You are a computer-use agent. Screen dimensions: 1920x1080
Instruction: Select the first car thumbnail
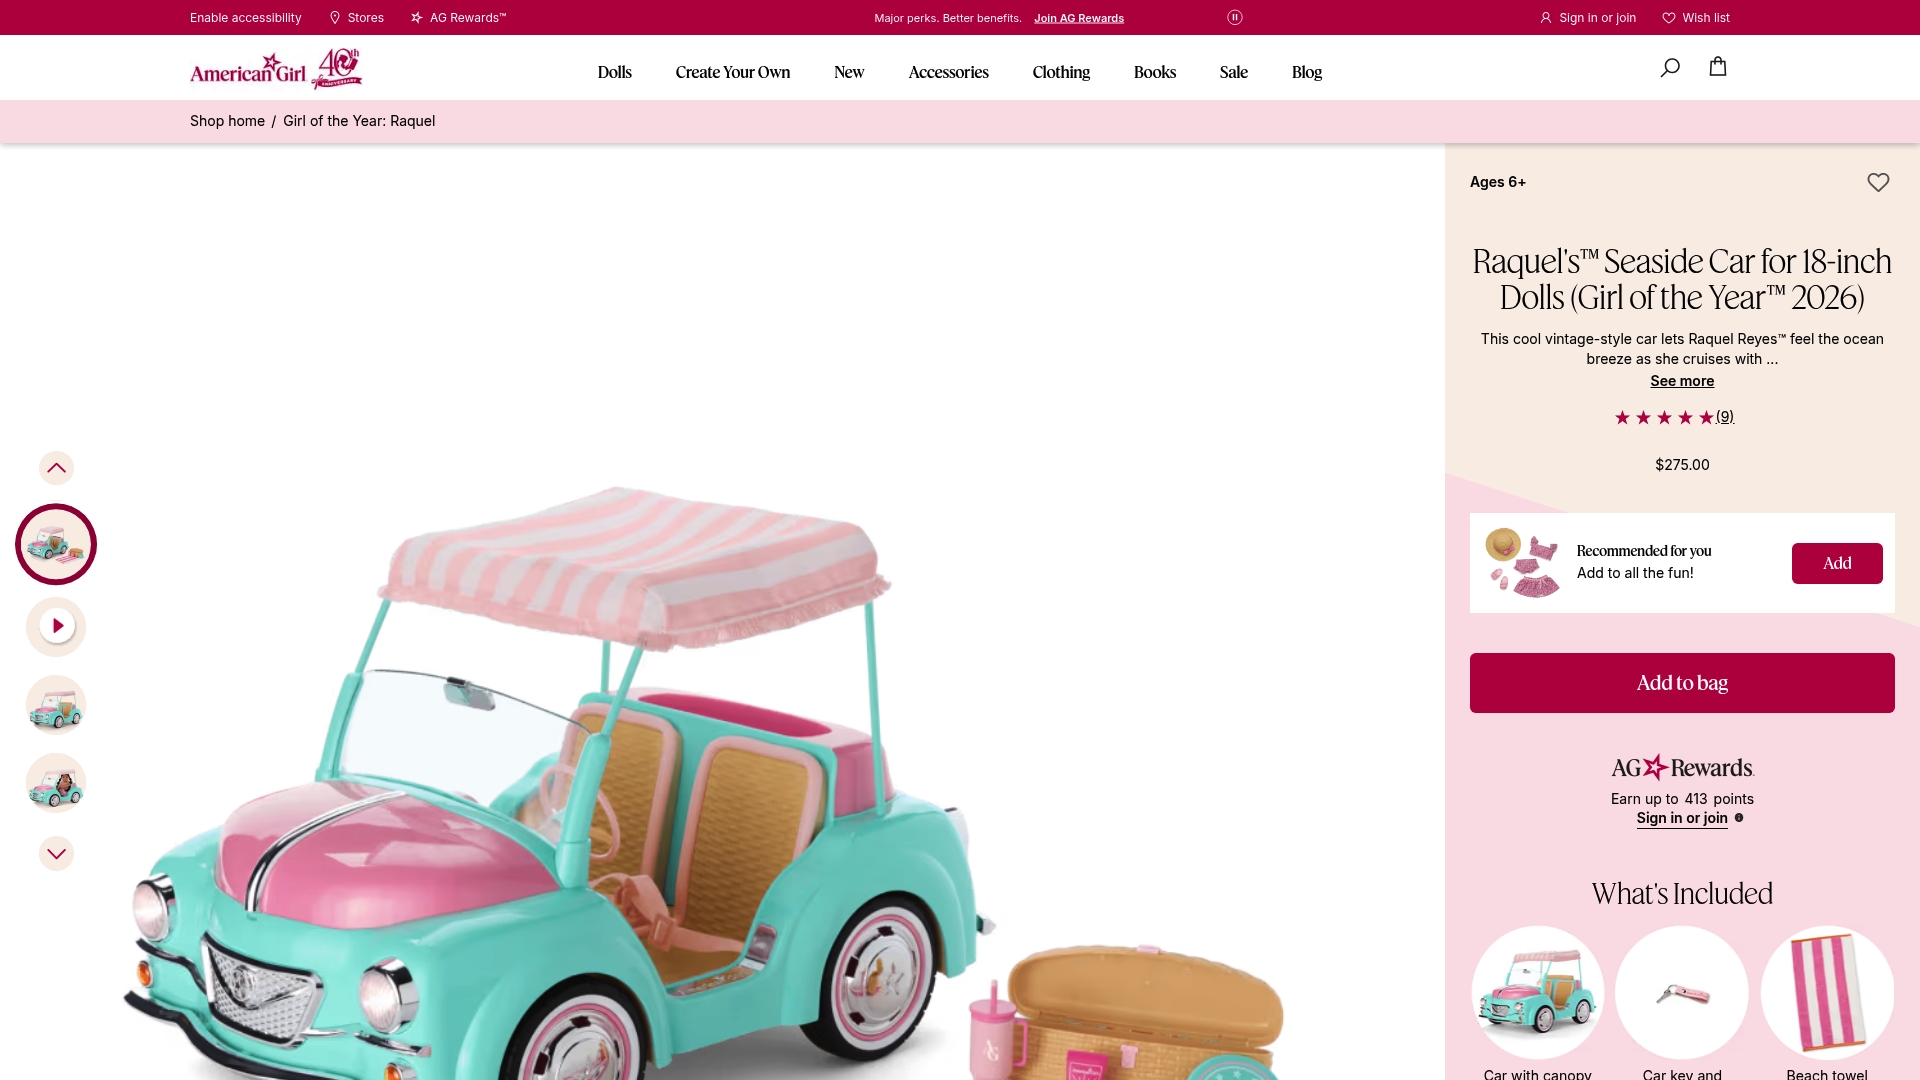[56, 544]
